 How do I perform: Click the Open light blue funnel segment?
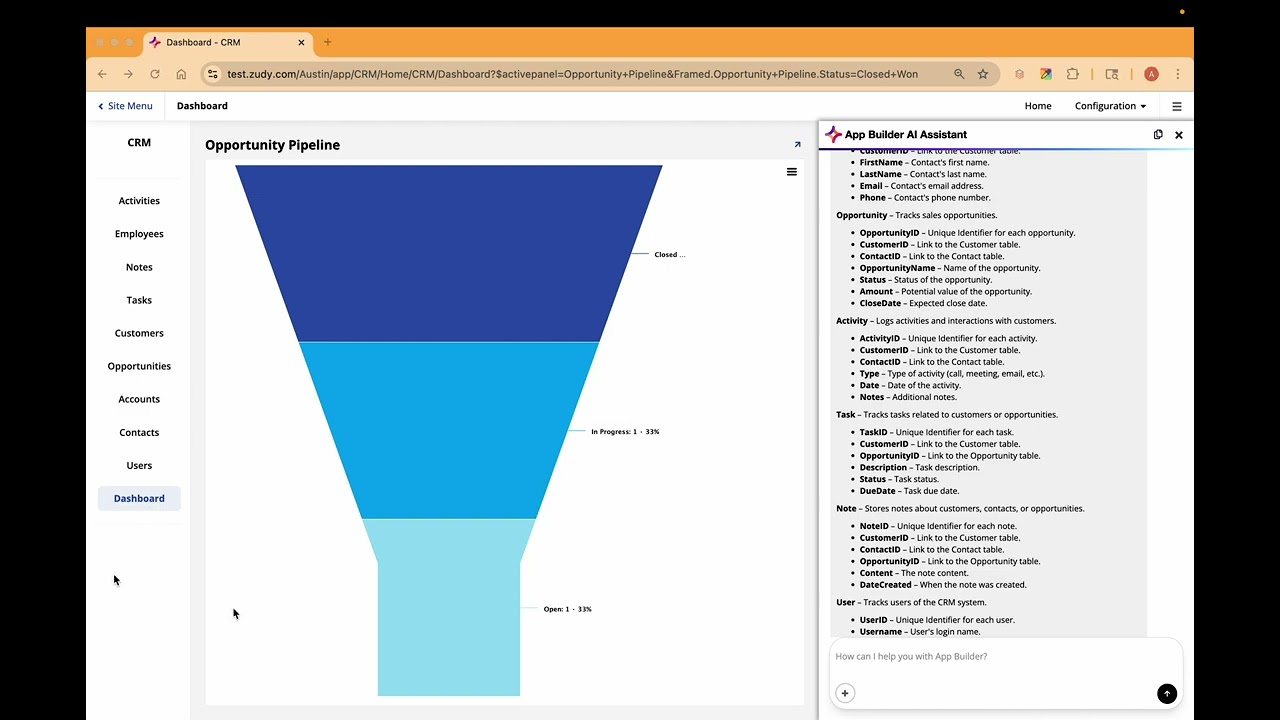click(449, 608)
